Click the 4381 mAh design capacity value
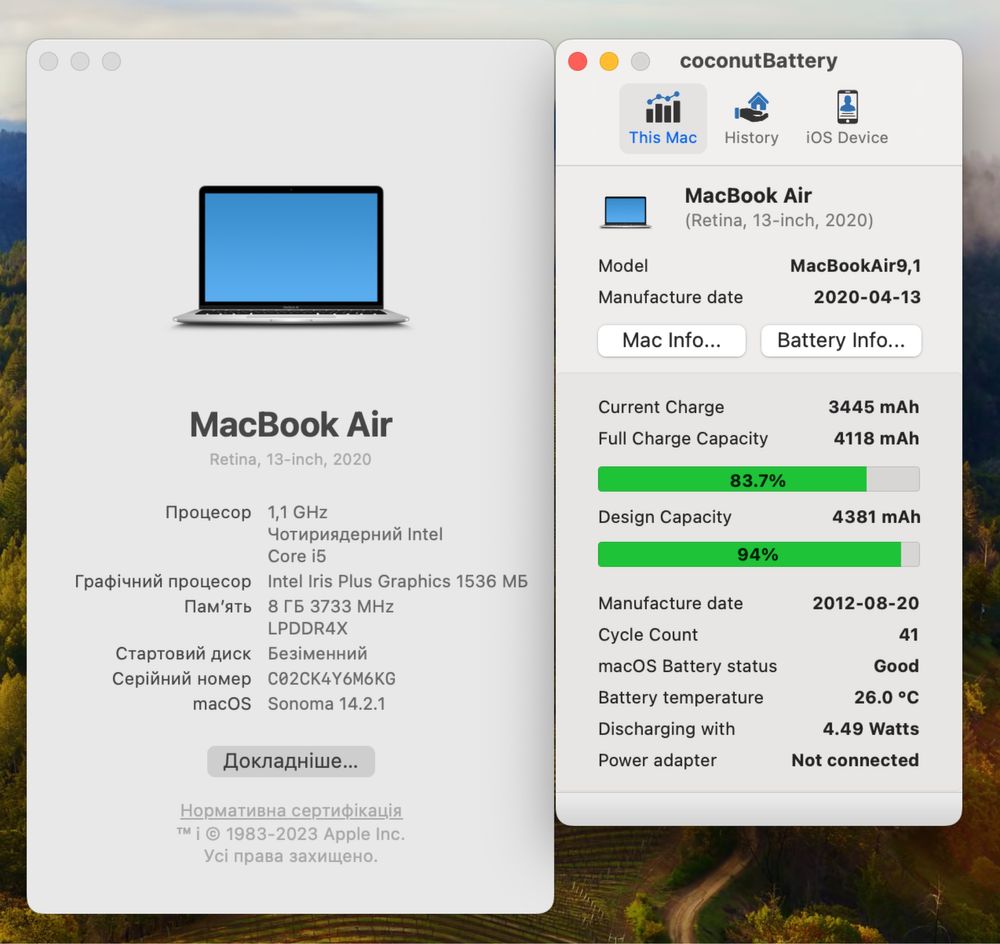The image size is (1000, 944). pos(876,517)
